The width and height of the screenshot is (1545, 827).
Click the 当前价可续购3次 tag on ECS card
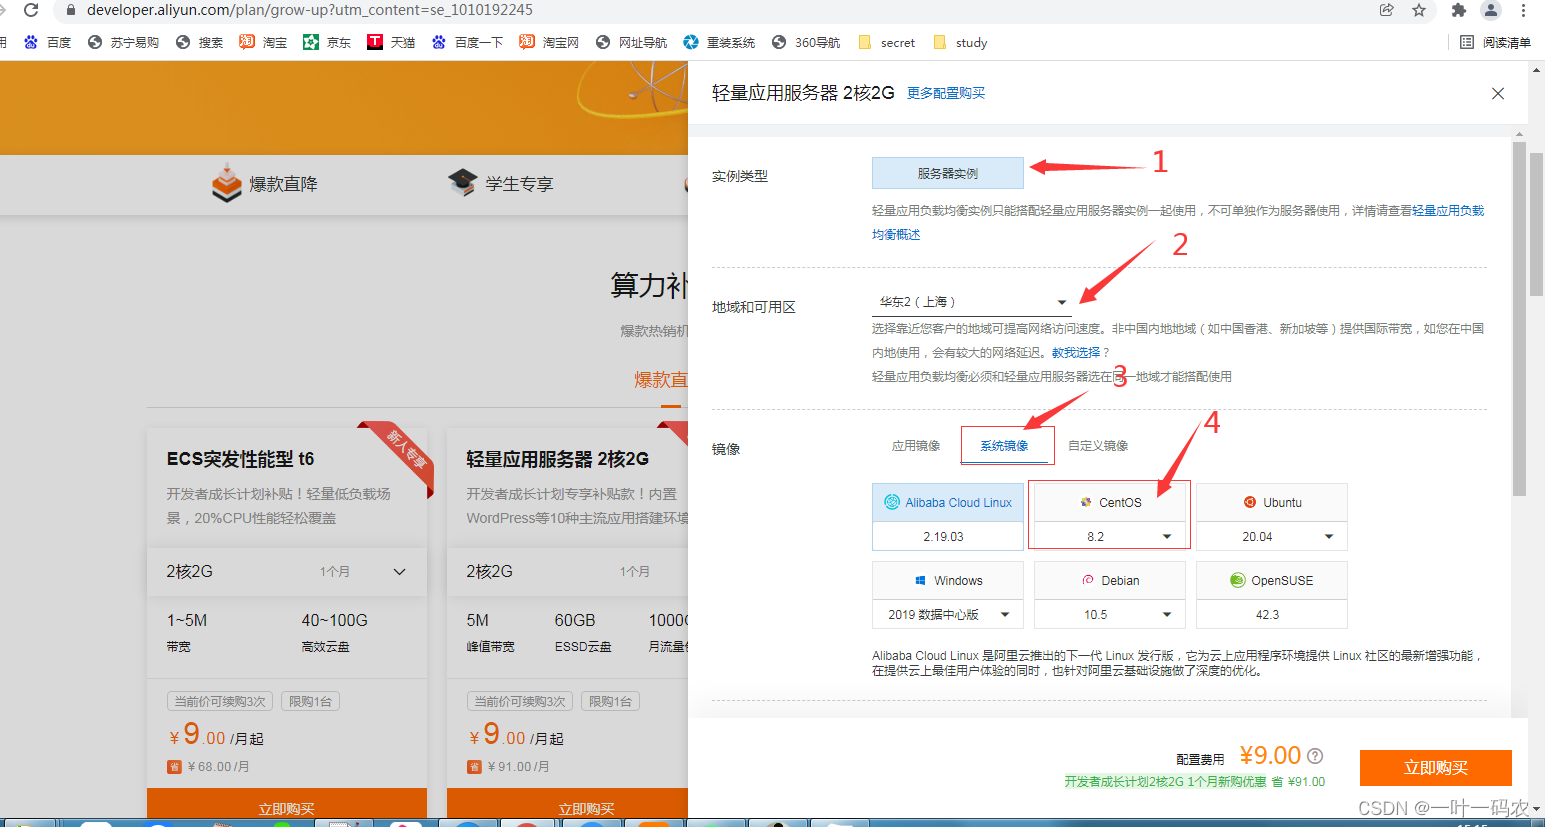click(x=220, y=701)
